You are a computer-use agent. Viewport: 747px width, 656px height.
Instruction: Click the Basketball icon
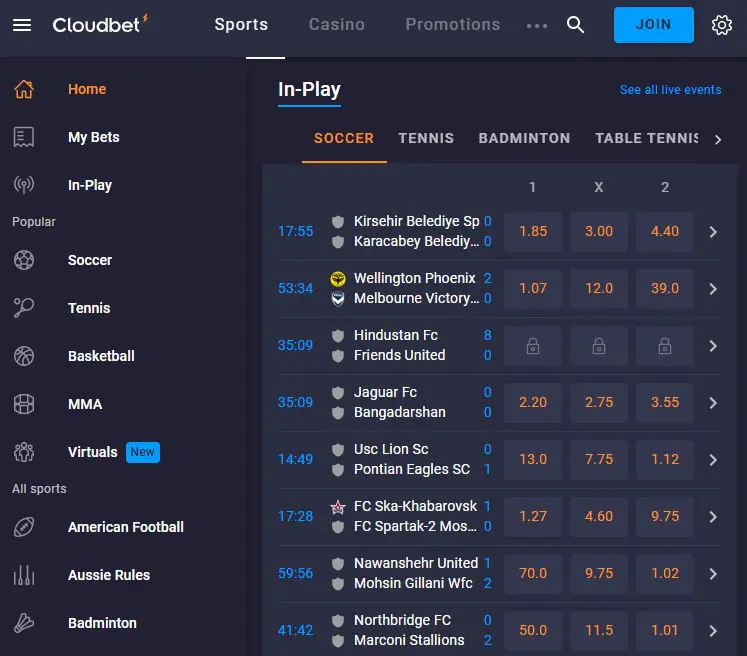[24, 356]
